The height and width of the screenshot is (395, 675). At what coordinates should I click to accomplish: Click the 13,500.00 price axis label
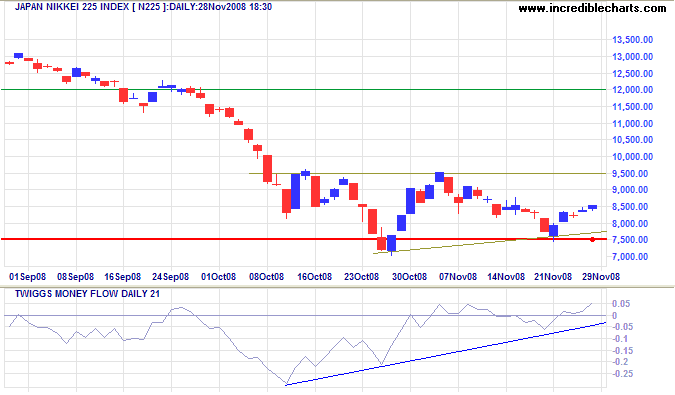(632, 40)
